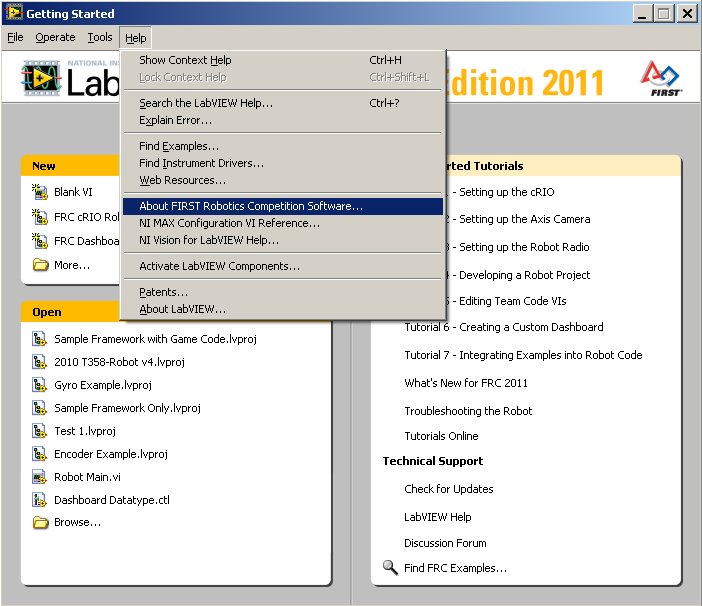
Task: Click Check for Updates
Action: click(x=449, y=489)
